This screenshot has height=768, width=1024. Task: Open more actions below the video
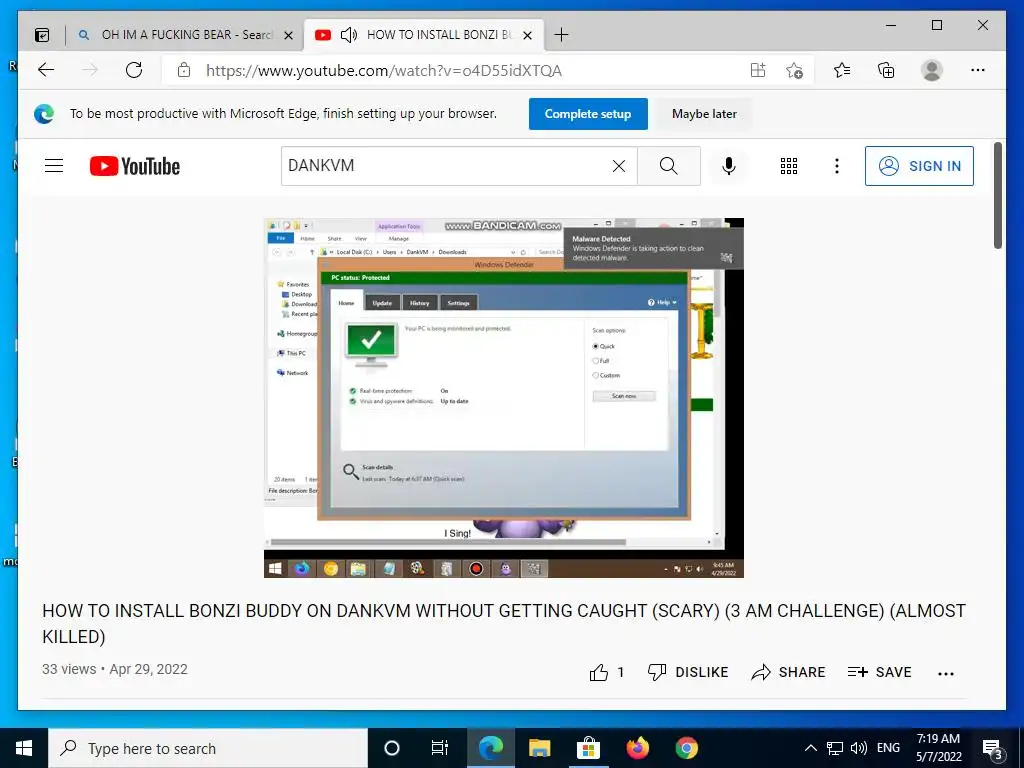[x=946, y=673]
